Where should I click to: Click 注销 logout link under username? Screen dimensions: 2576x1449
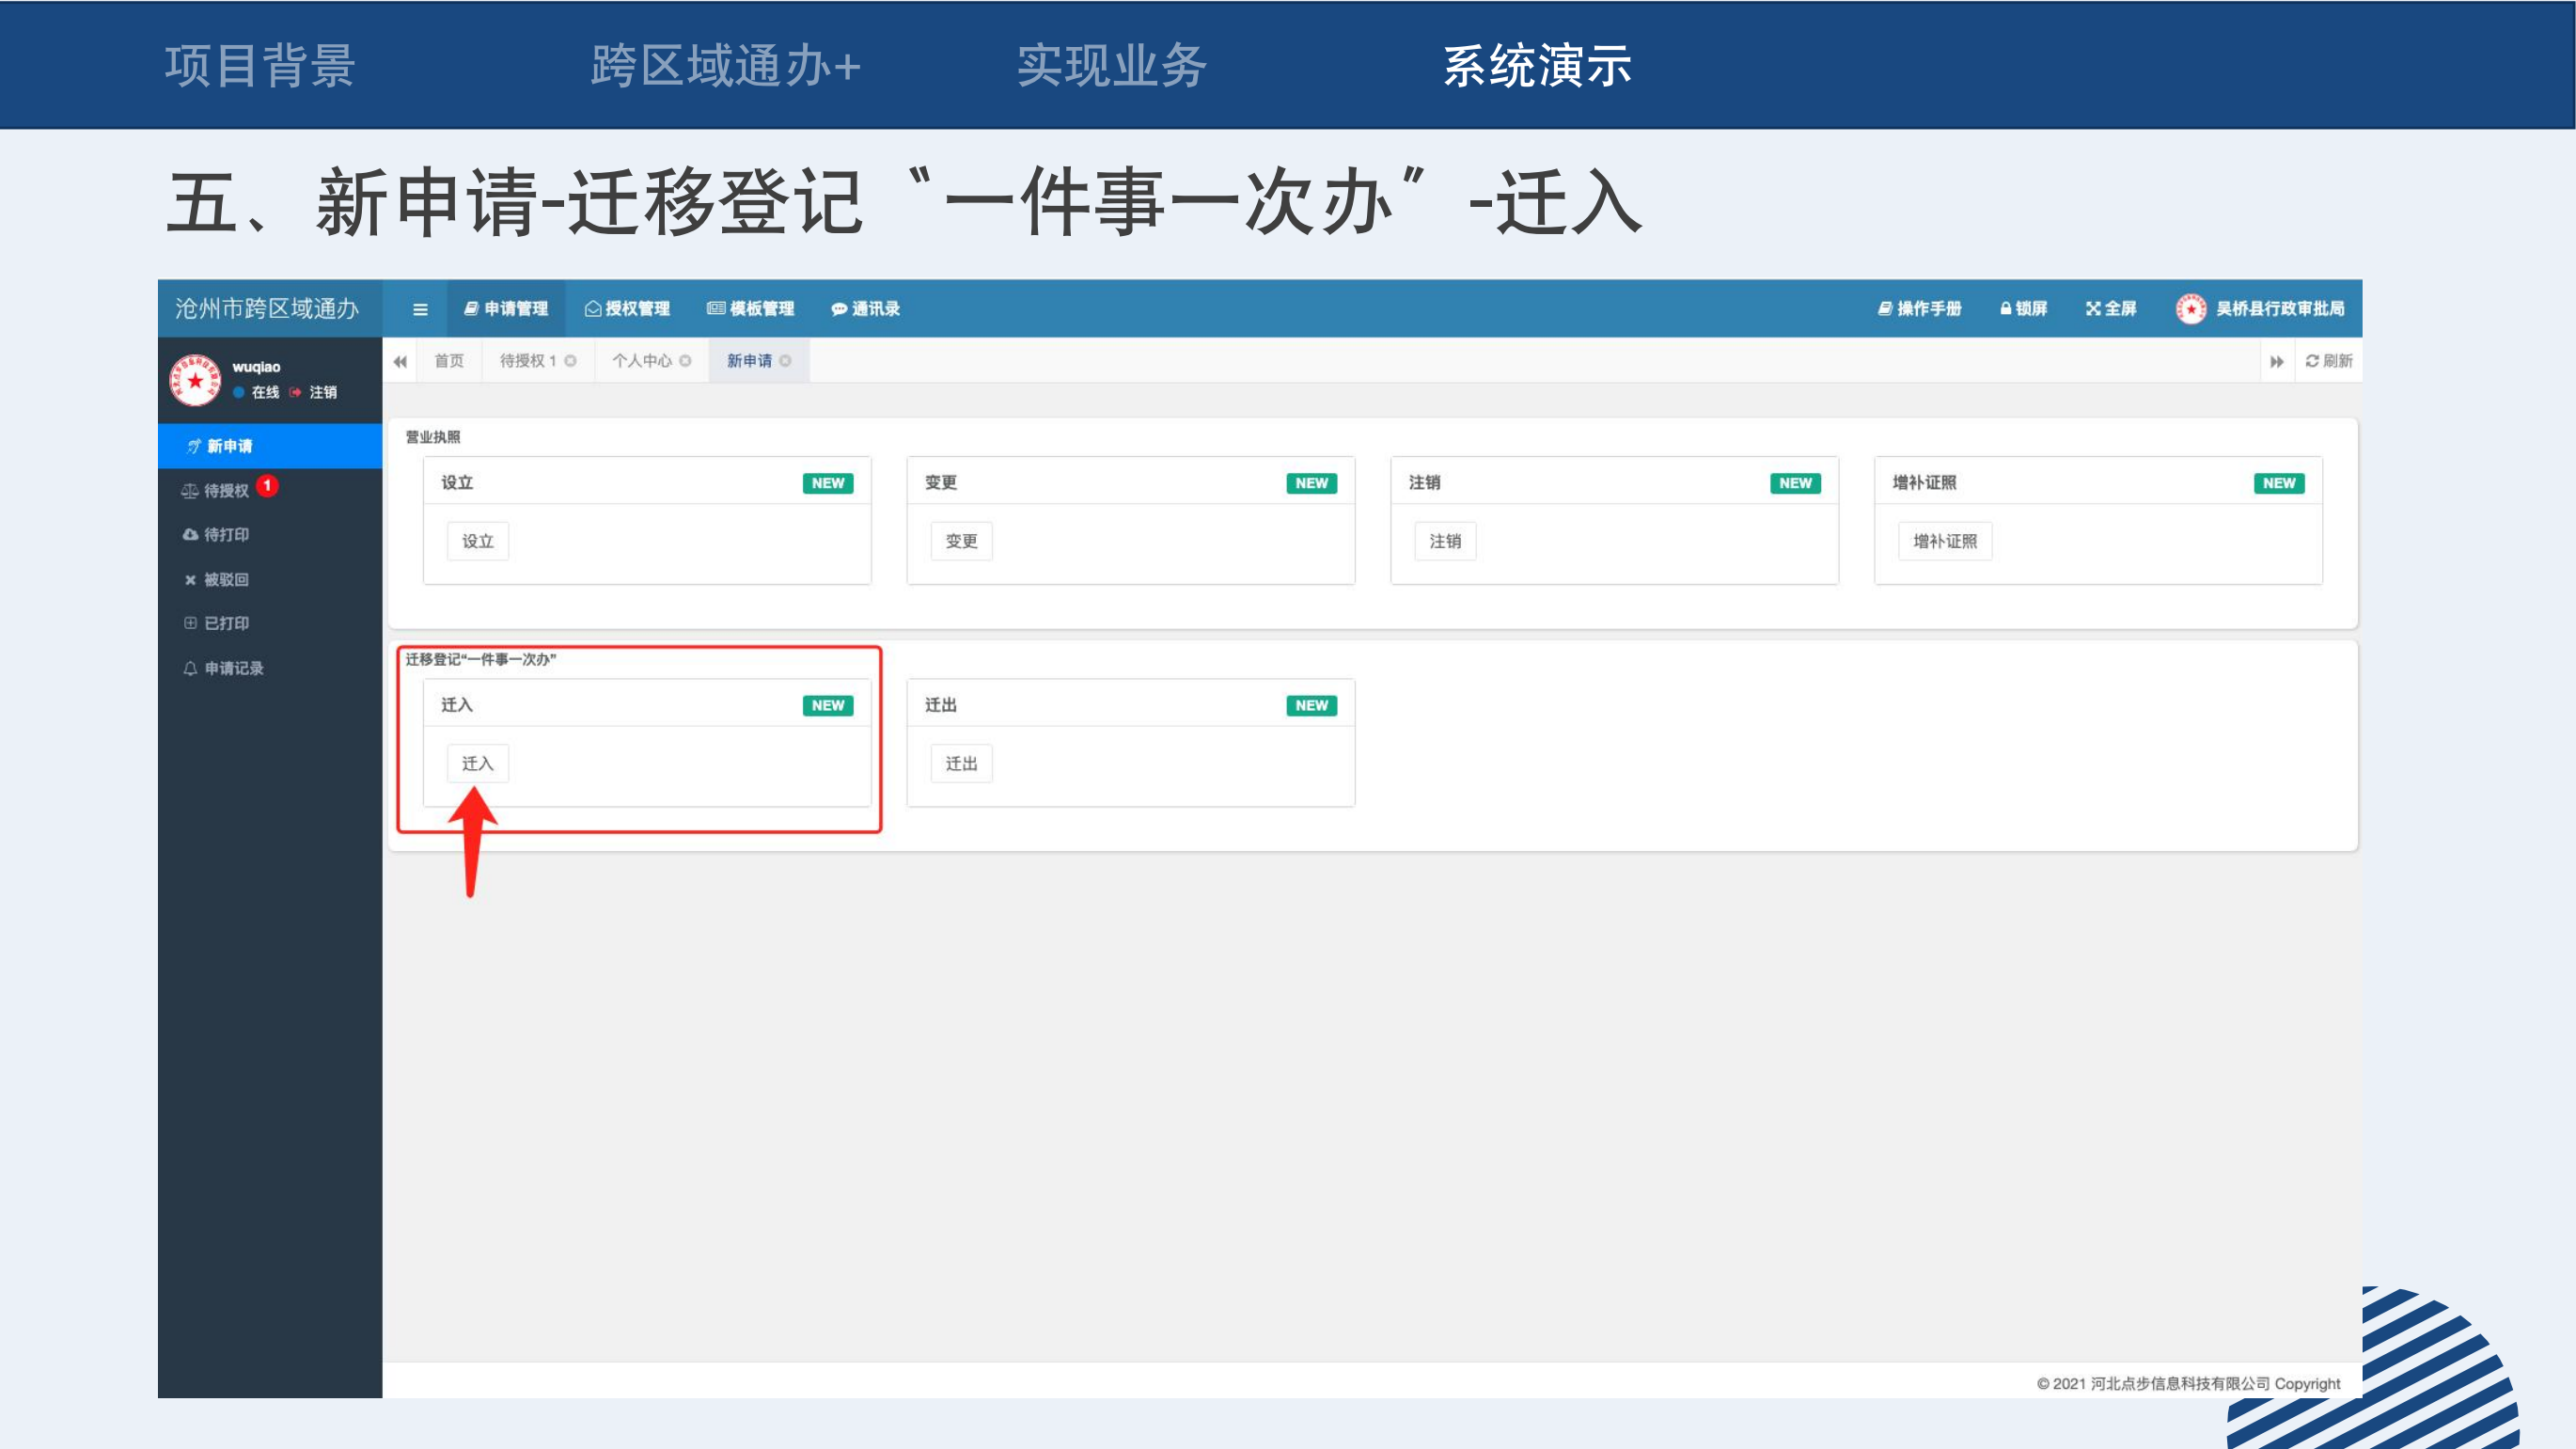[x=322, y=392]
